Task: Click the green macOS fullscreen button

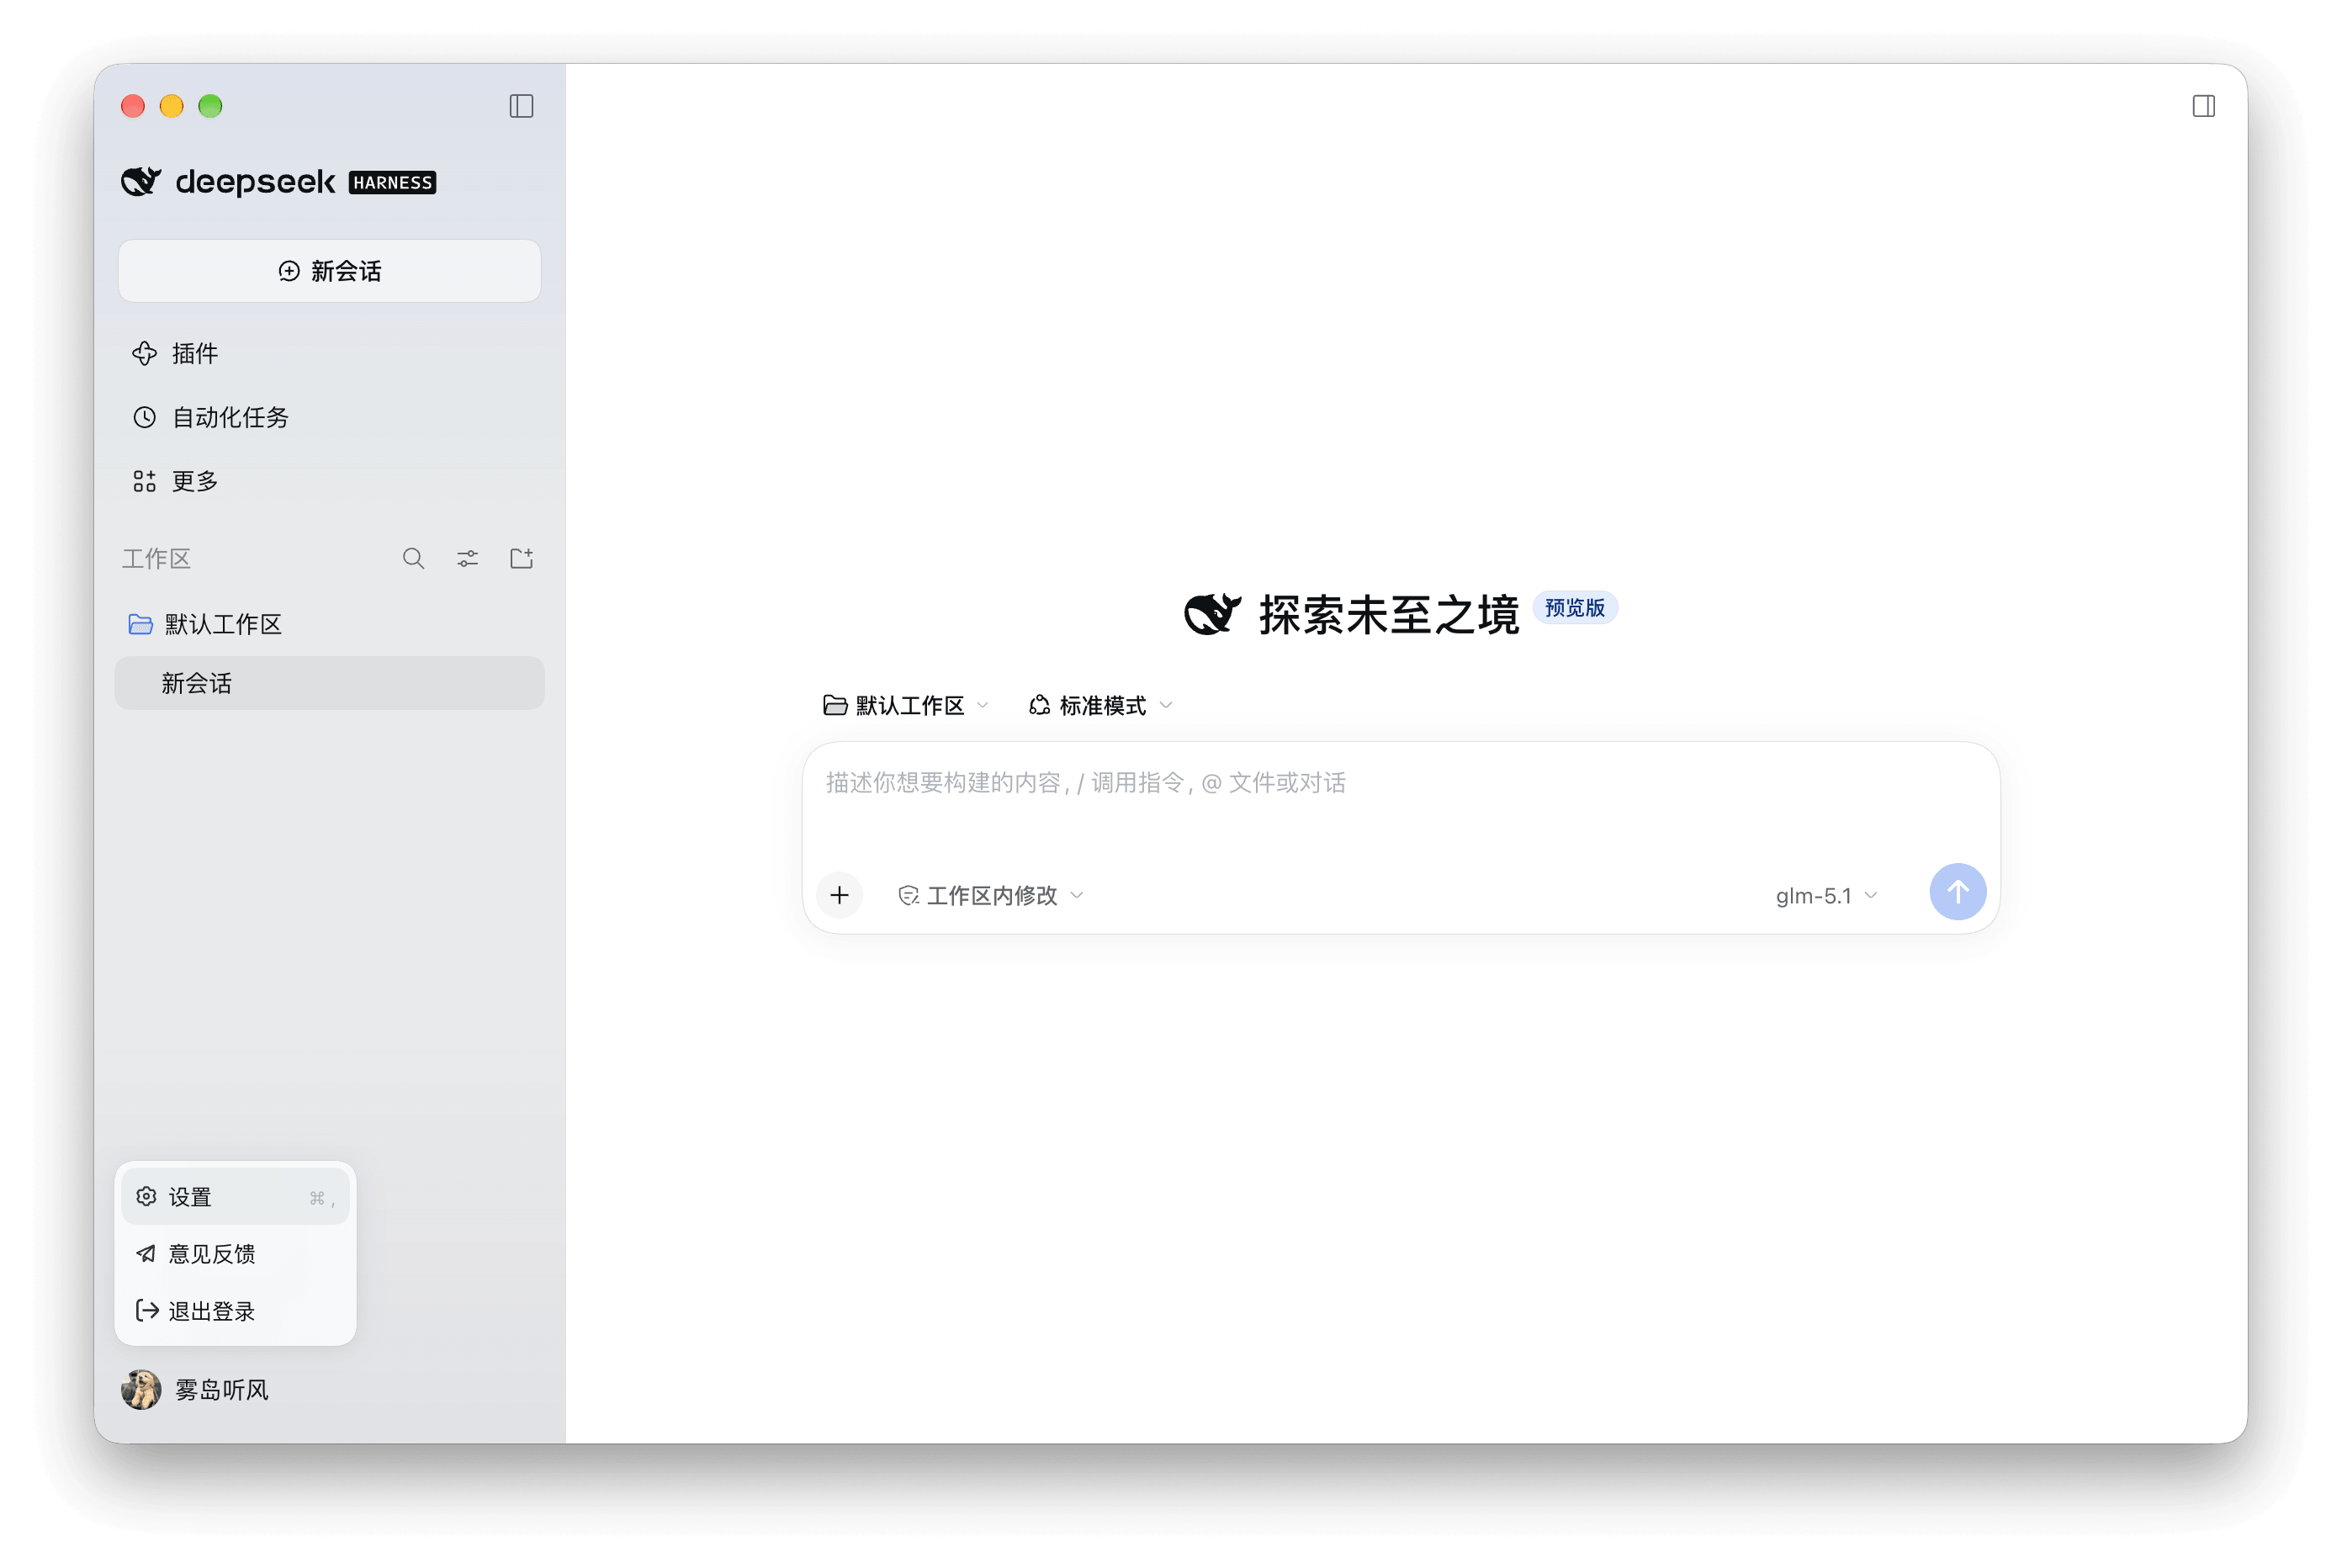Action: click(x=210, y=106)
